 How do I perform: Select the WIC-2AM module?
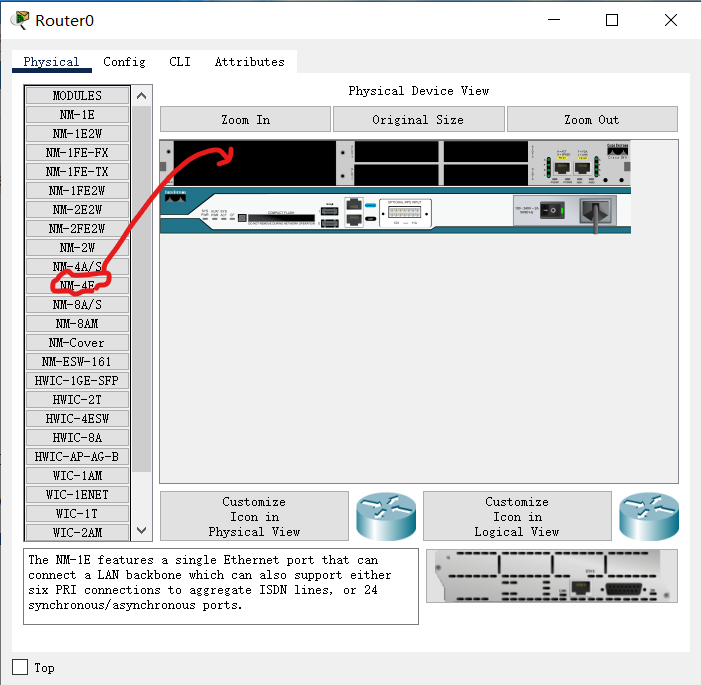pyautogui.click(x=77, y=533)
